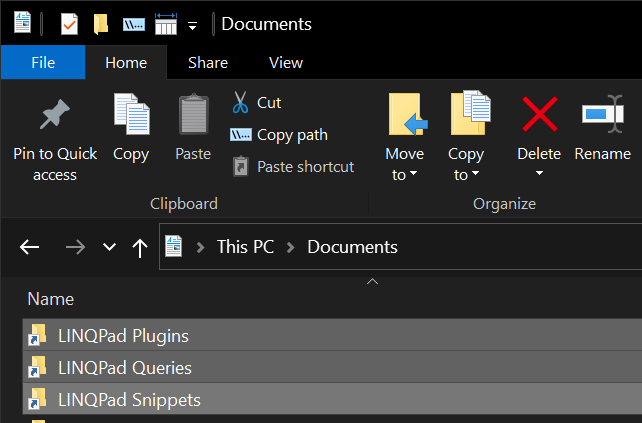Click the Copy path ribbon icon
Image resolution: width=642 pixels, height=423 pixels.
[x=241, y=134]
